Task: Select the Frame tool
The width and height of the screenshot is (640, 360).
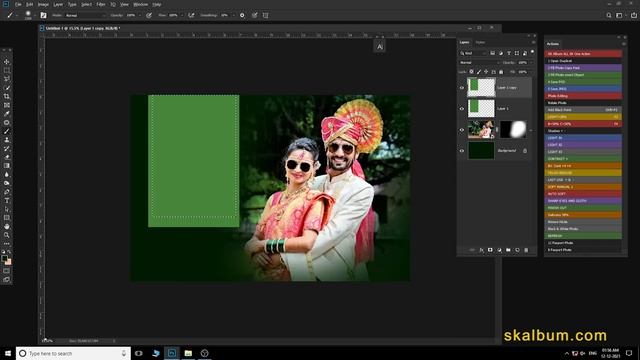Action: point(7,105)
